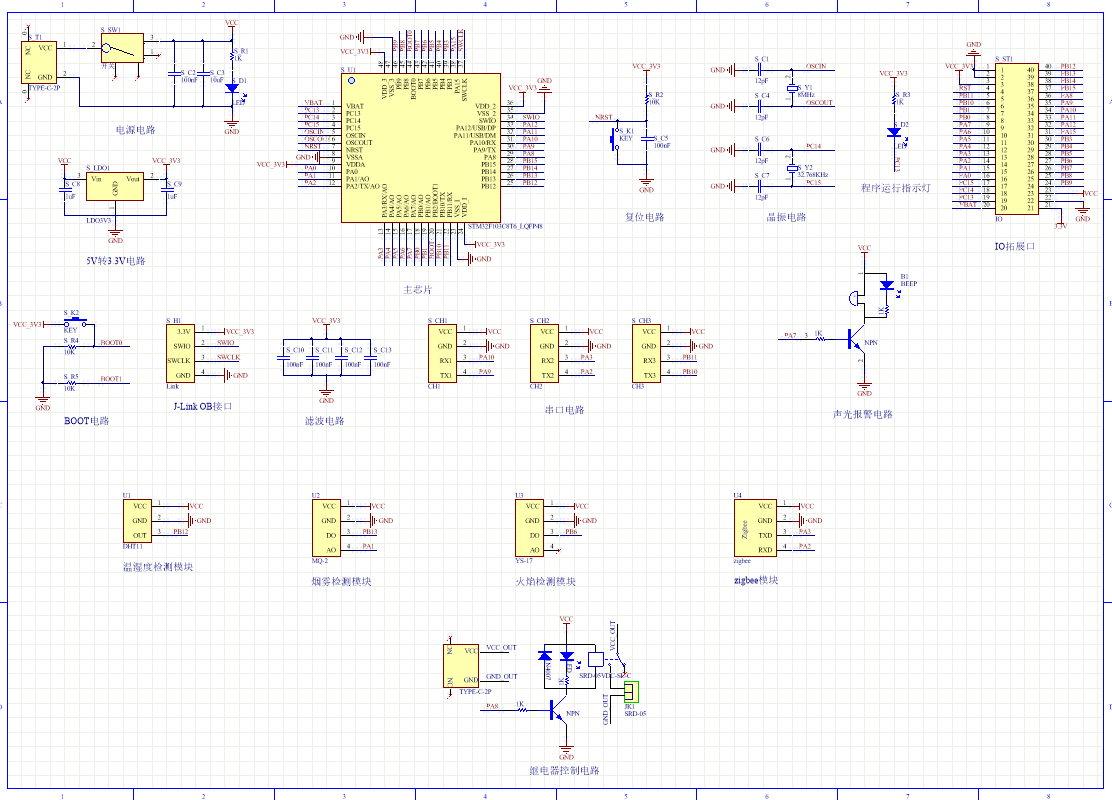Click the '滤波电路' section label
The image size is (1112, 800).
[325, 421]
